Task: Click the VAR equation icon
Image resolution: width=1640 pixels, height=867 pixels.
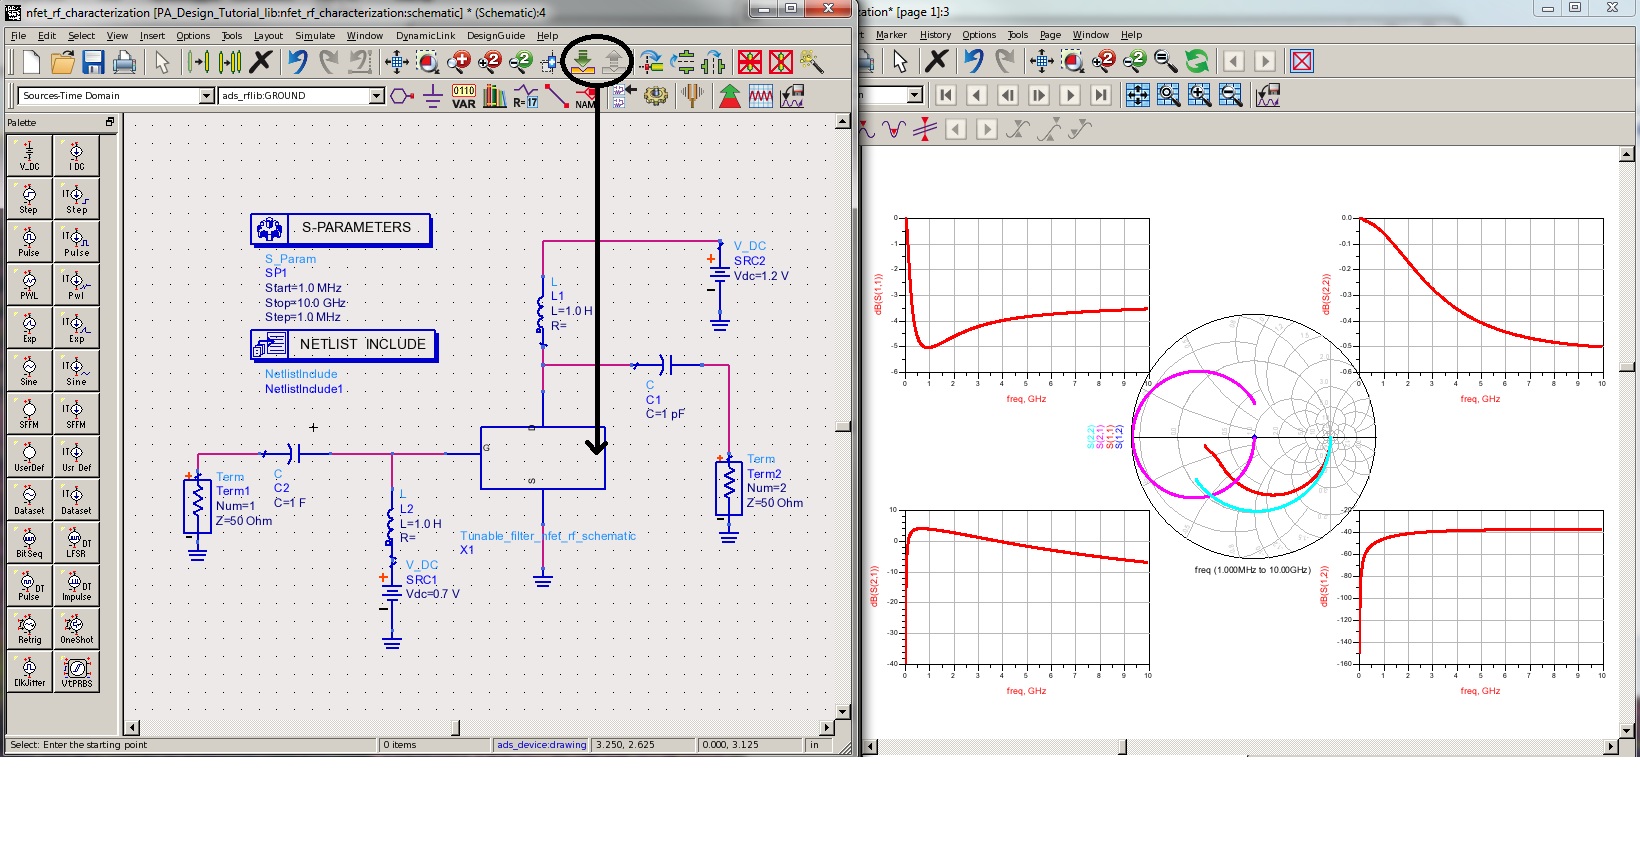Action: 464,96
